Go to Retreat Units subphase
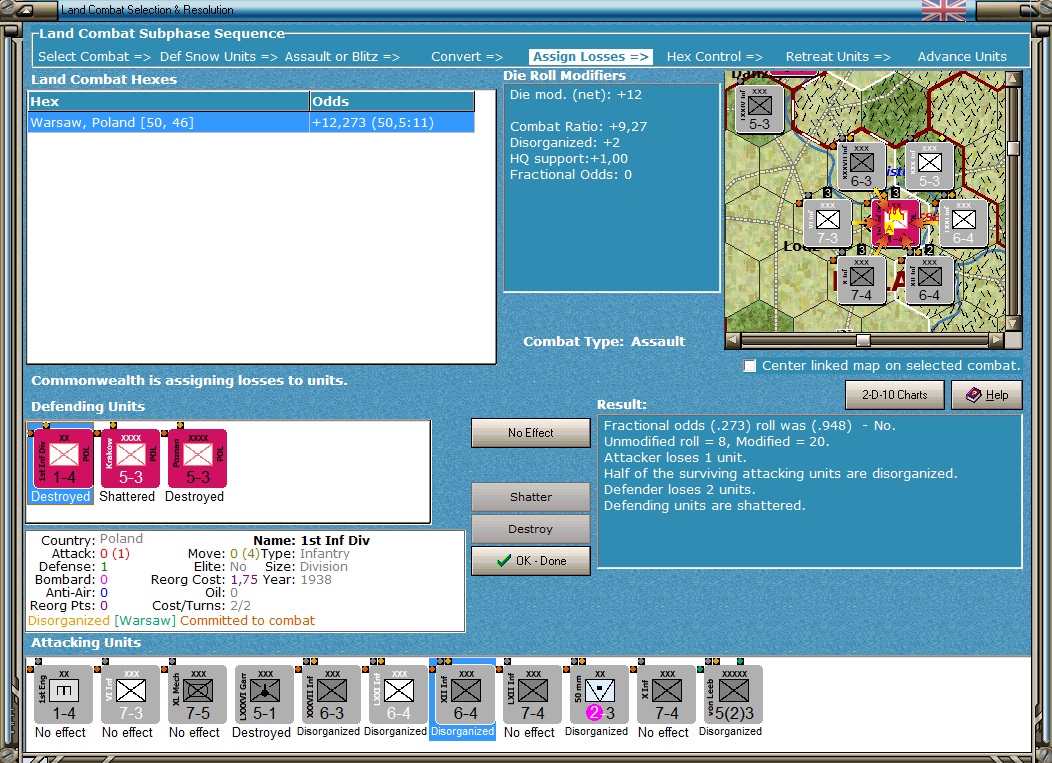The width and height of the screenshot is (1052, 763). [x=838, y=56]
